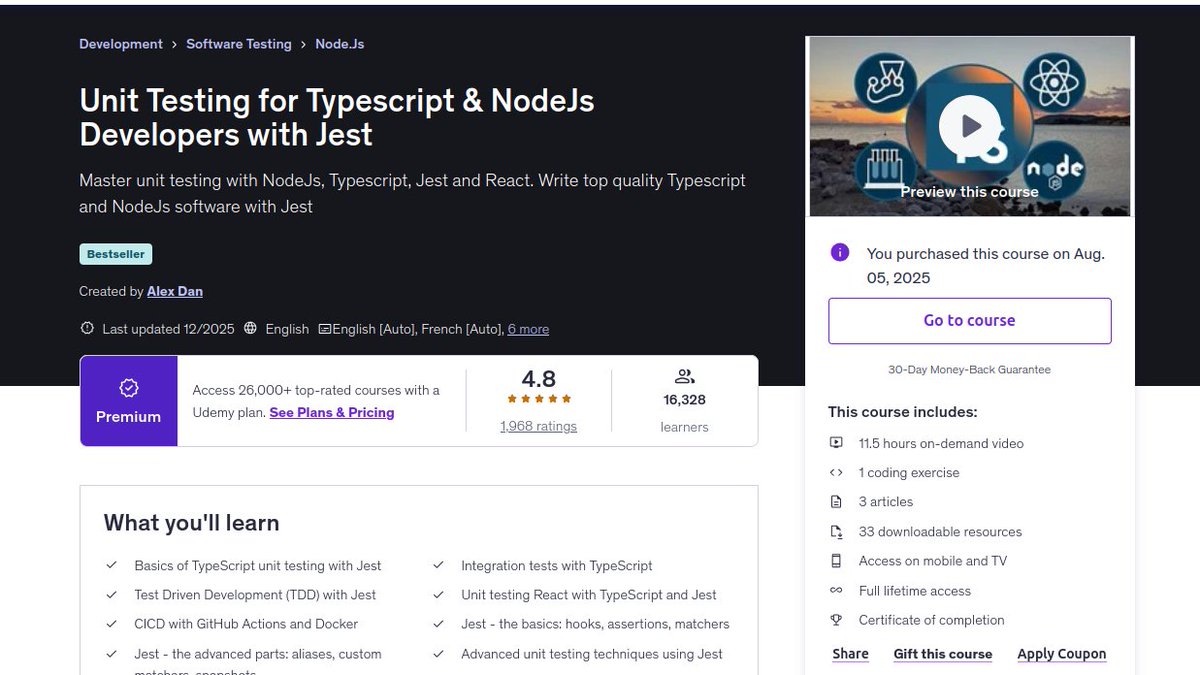The image size is (1200, 675).
Task: Click the 4.8 rating score
Action: pos(539,379)
